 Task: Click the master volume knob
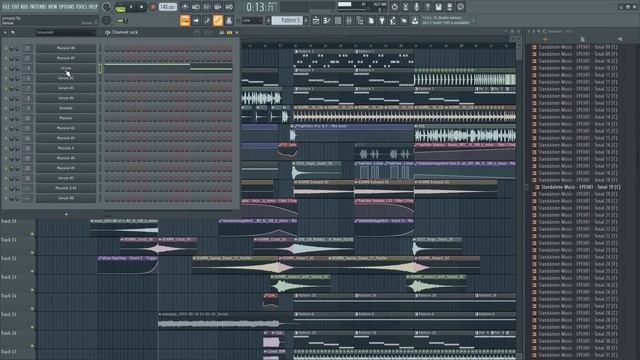click(107, 7)
